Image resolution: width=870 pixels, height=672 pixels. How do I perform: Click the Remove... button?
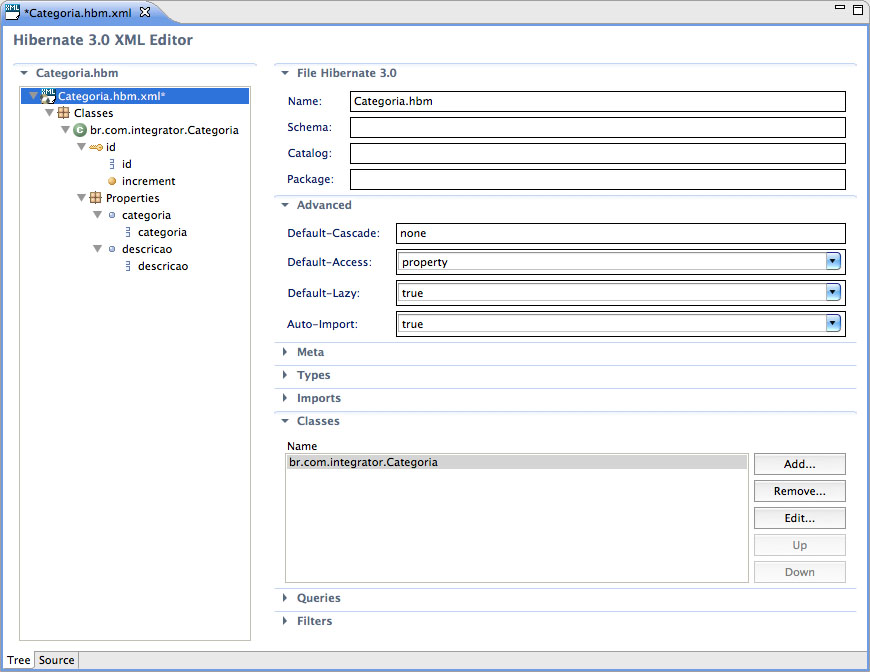[800, 491]
